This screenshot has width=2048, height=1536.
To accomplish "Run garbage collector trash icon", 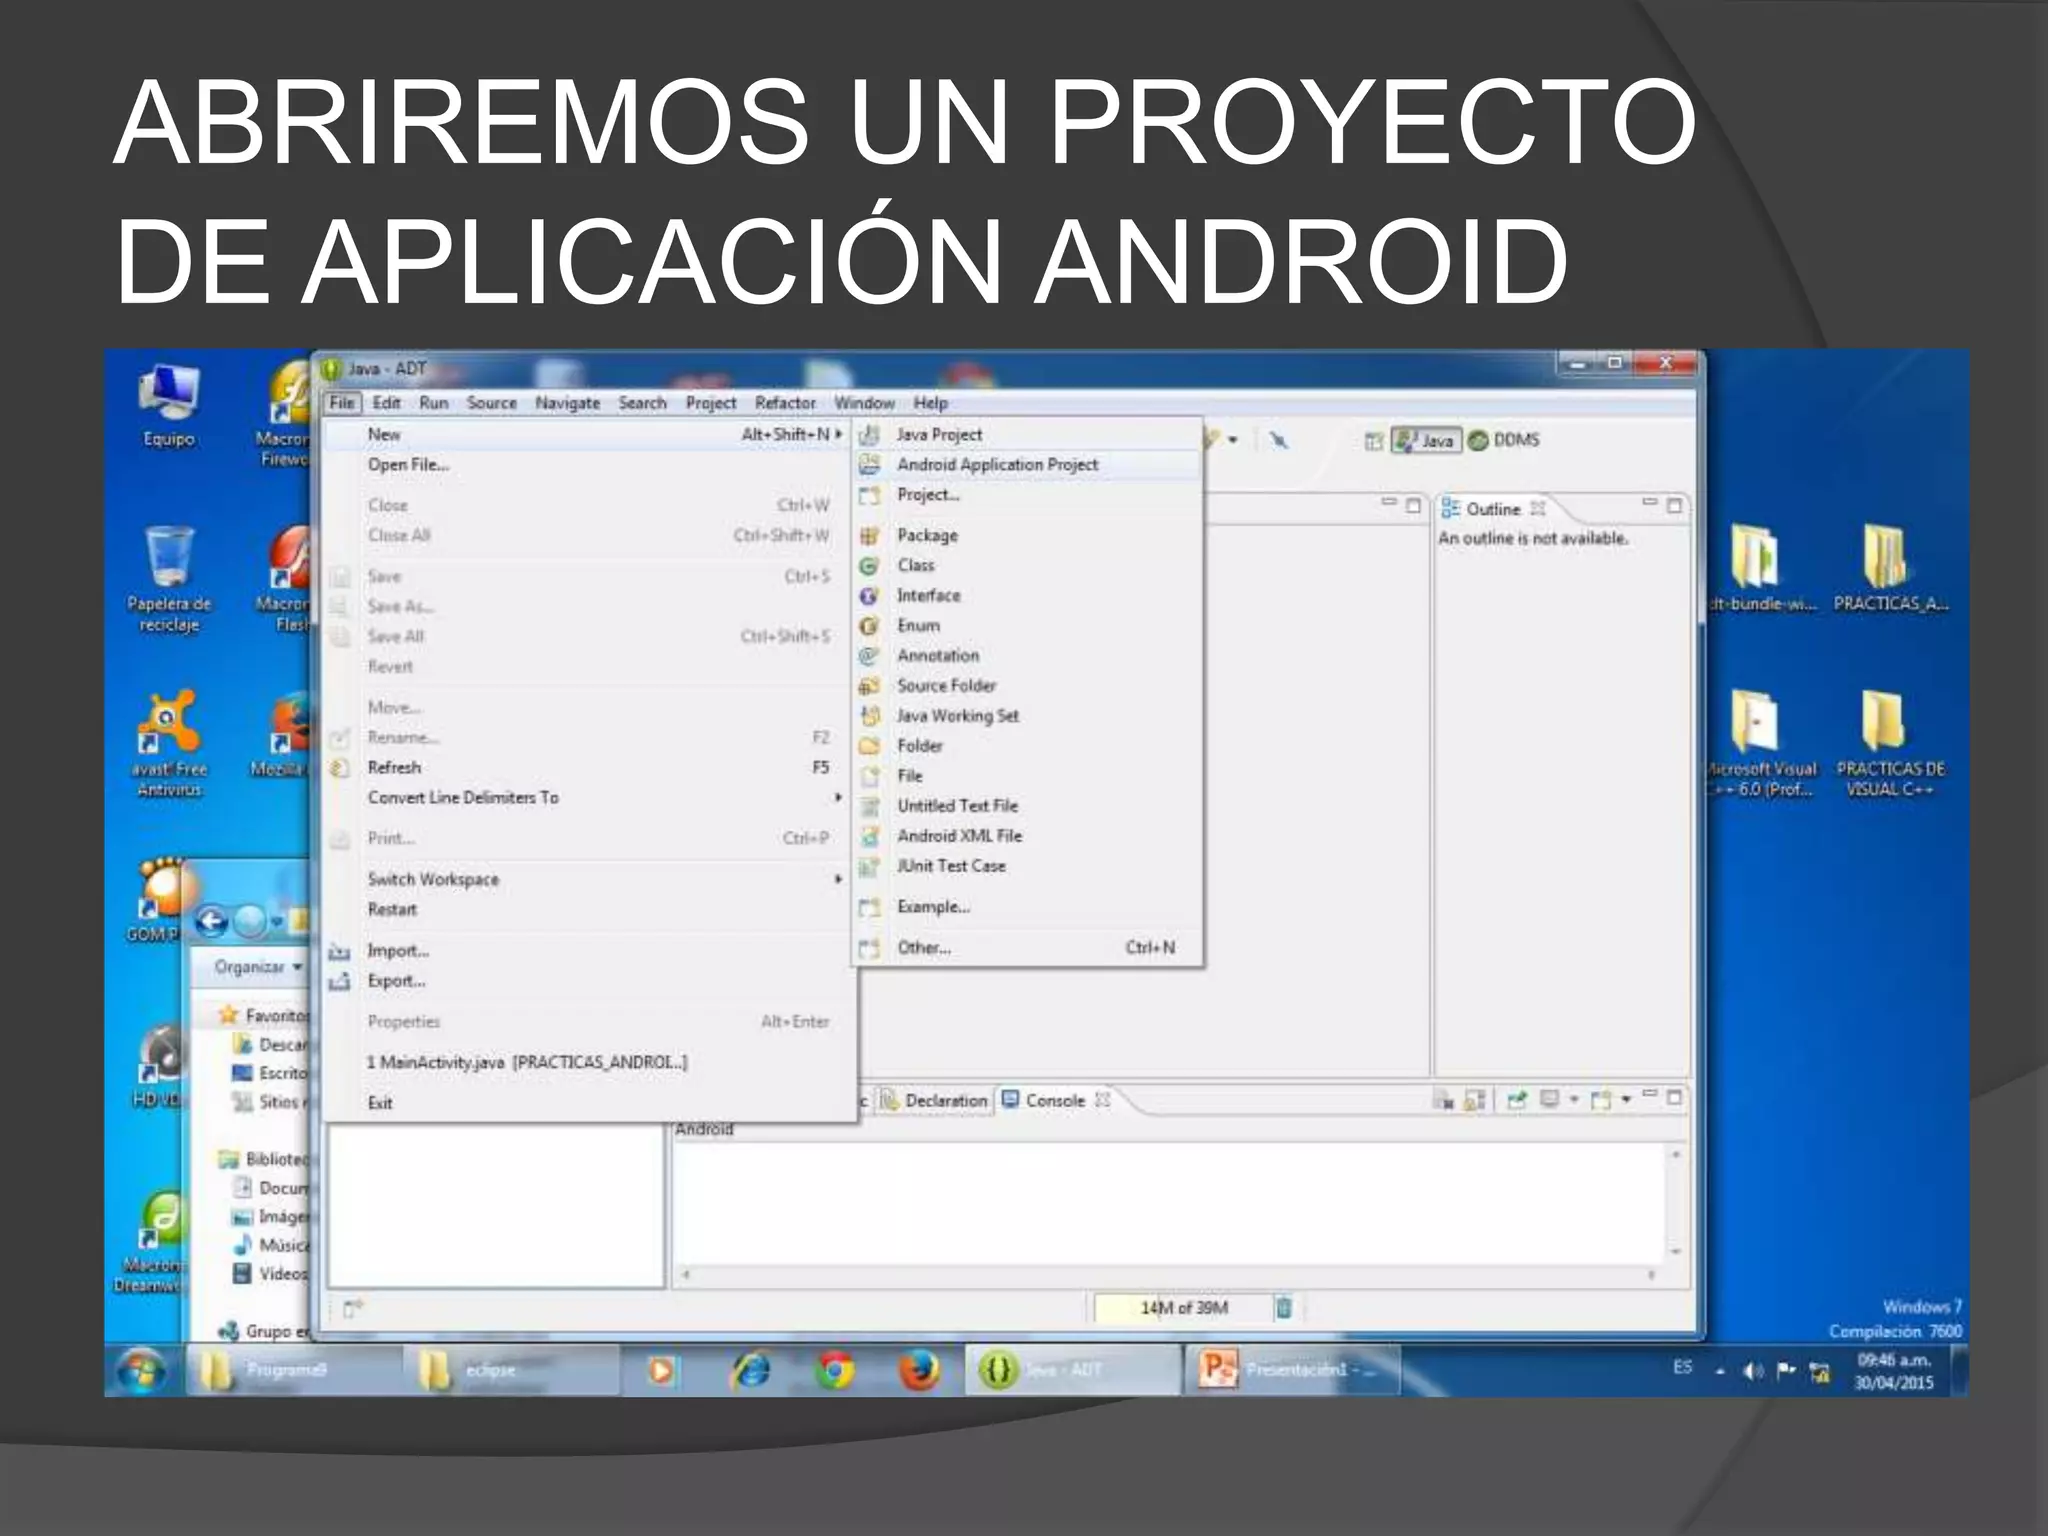I will (1284, 1307).
